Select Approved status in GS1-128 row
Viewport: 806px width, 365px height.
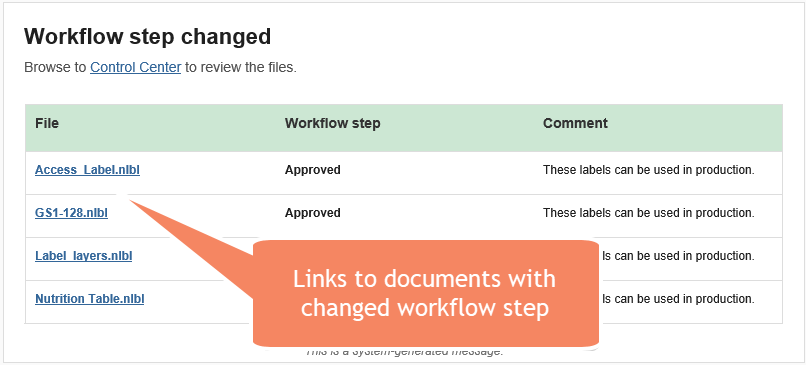313,212
